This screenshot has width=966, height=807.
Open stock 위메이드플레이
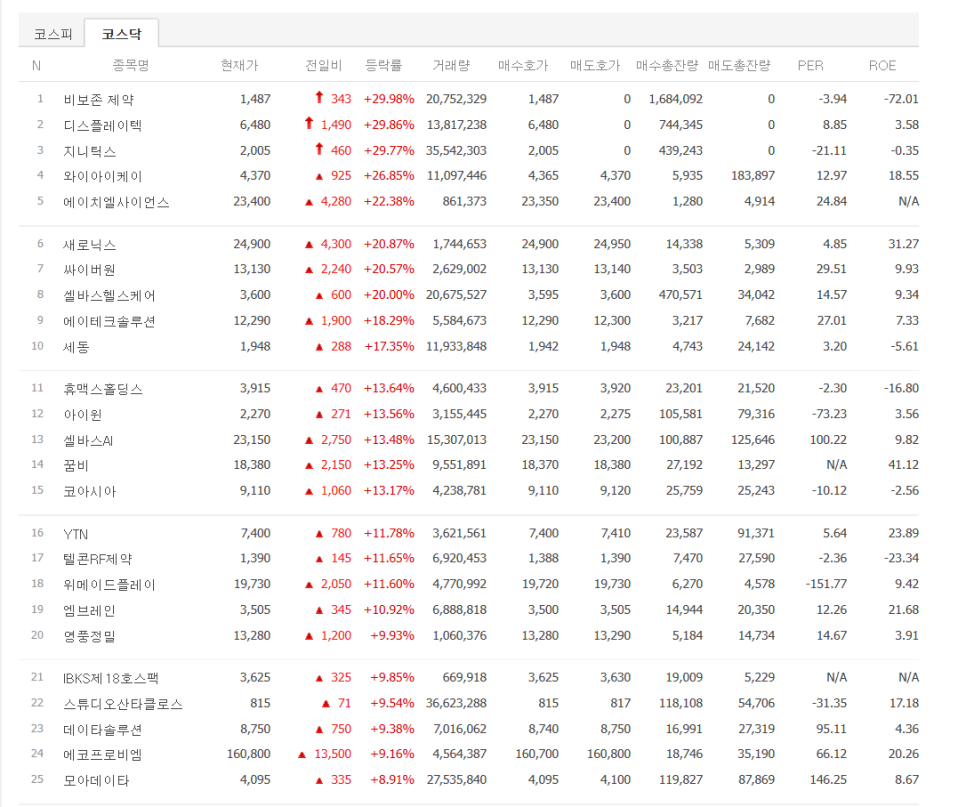click(x=109, y=585)
